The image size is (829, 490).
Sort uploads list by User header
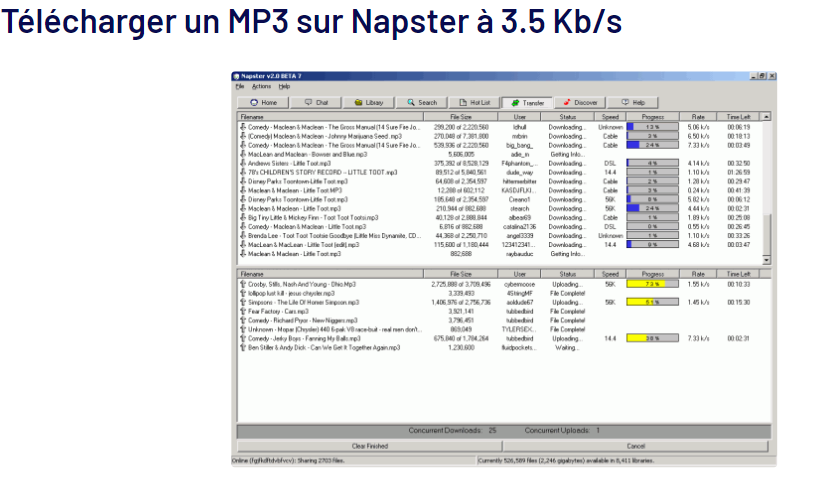520,274
